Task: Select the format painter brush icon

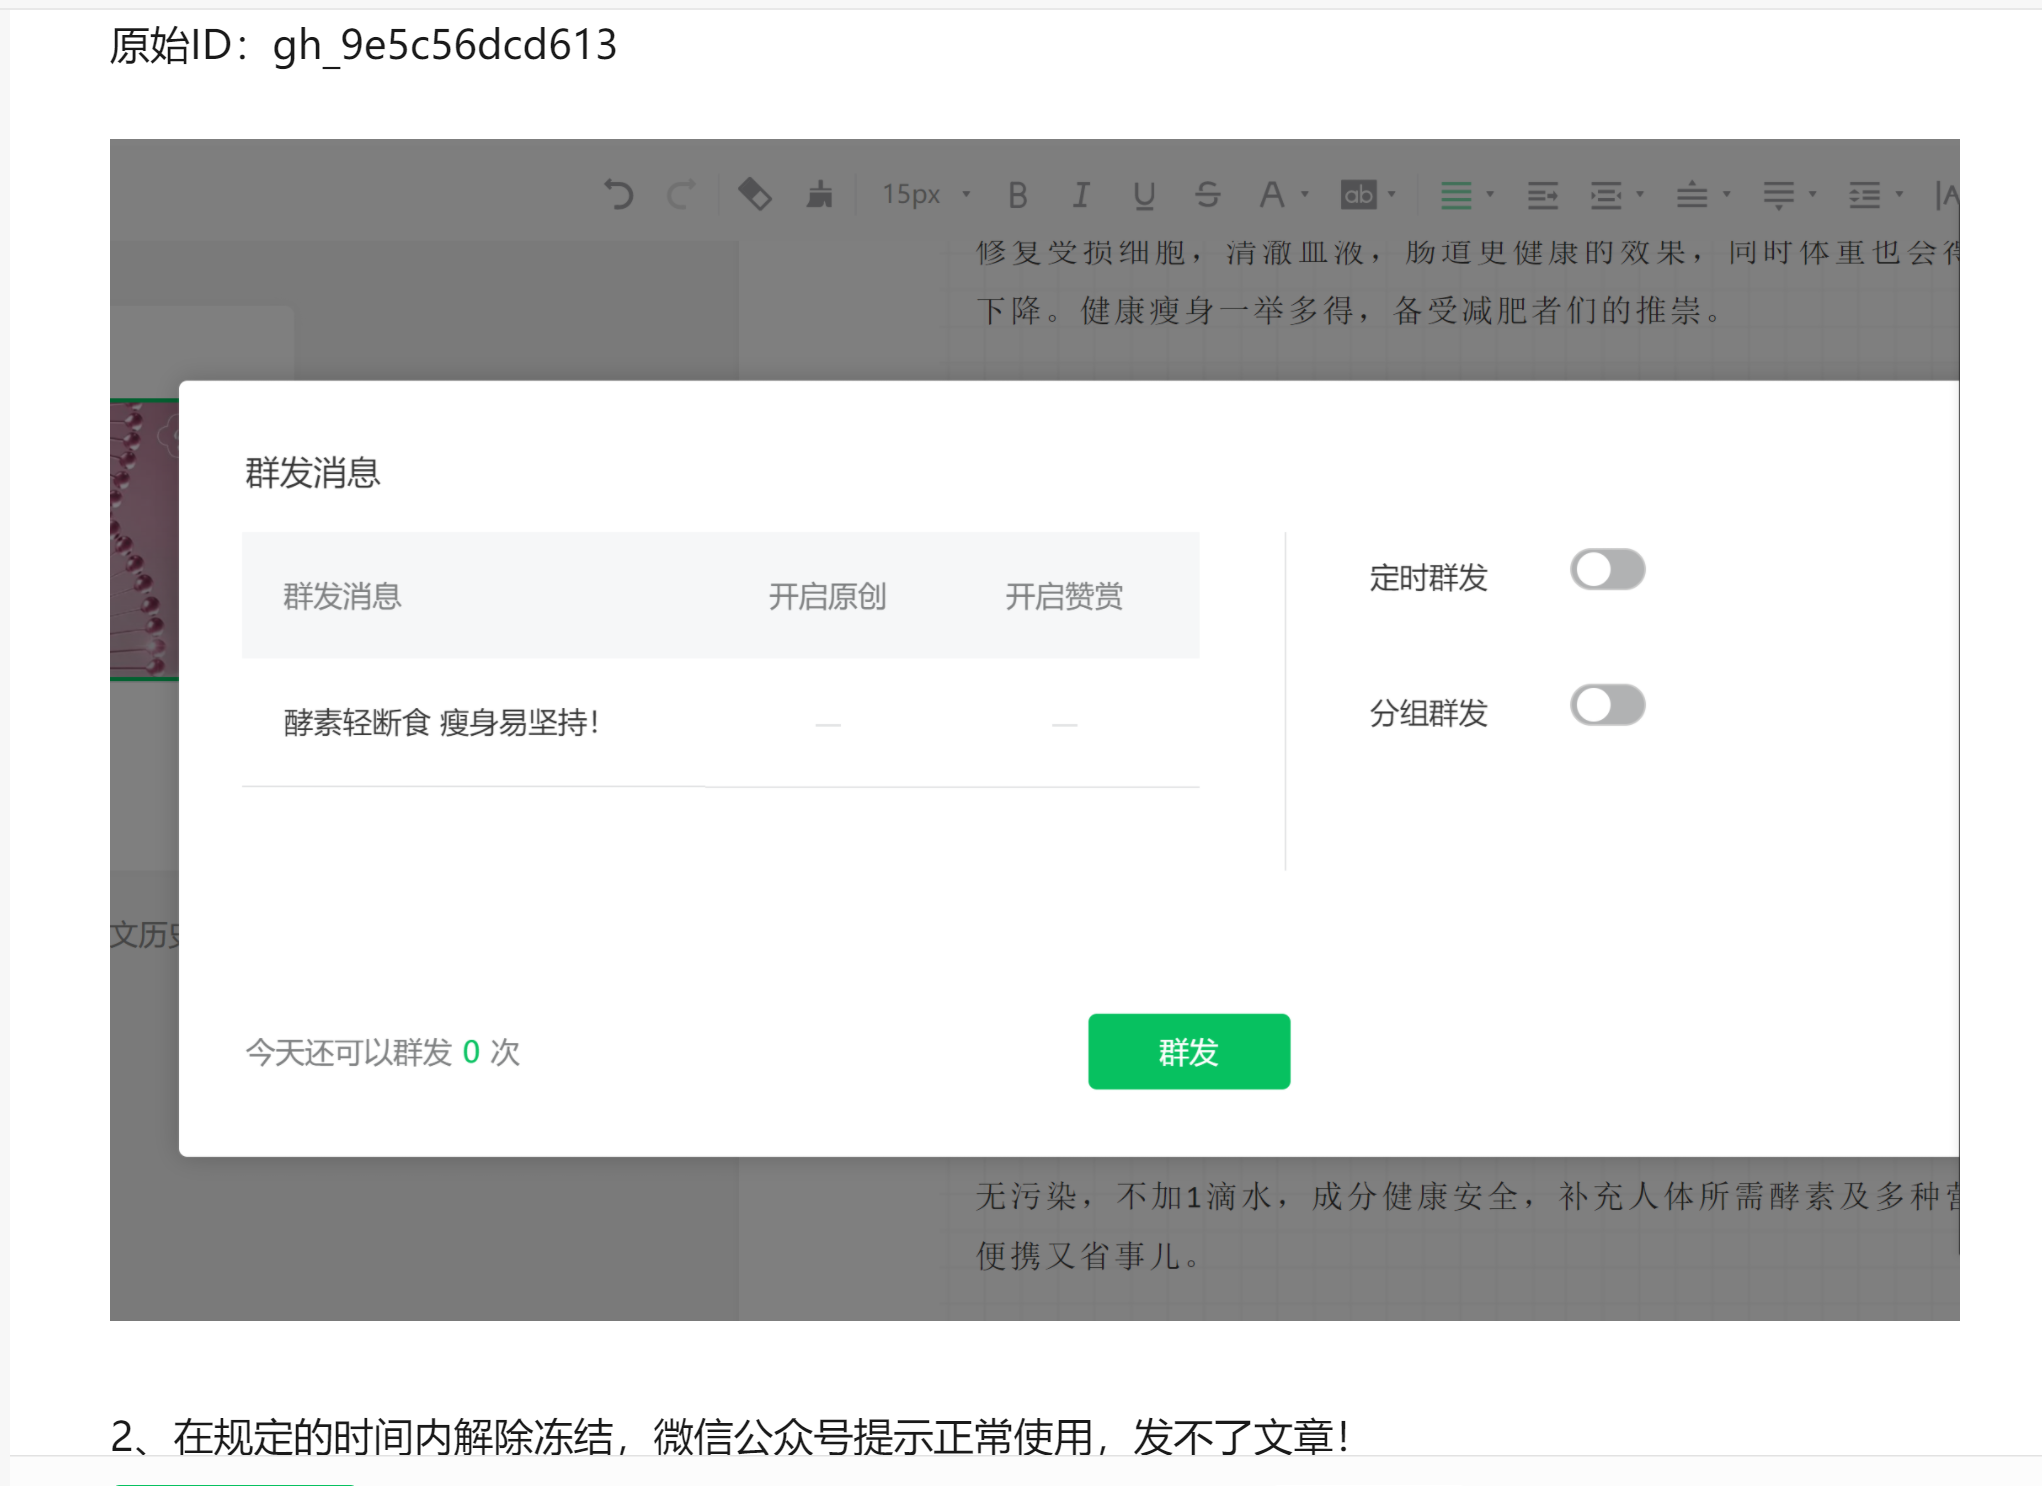Action: pyautogui.click(x=820, y=194)
